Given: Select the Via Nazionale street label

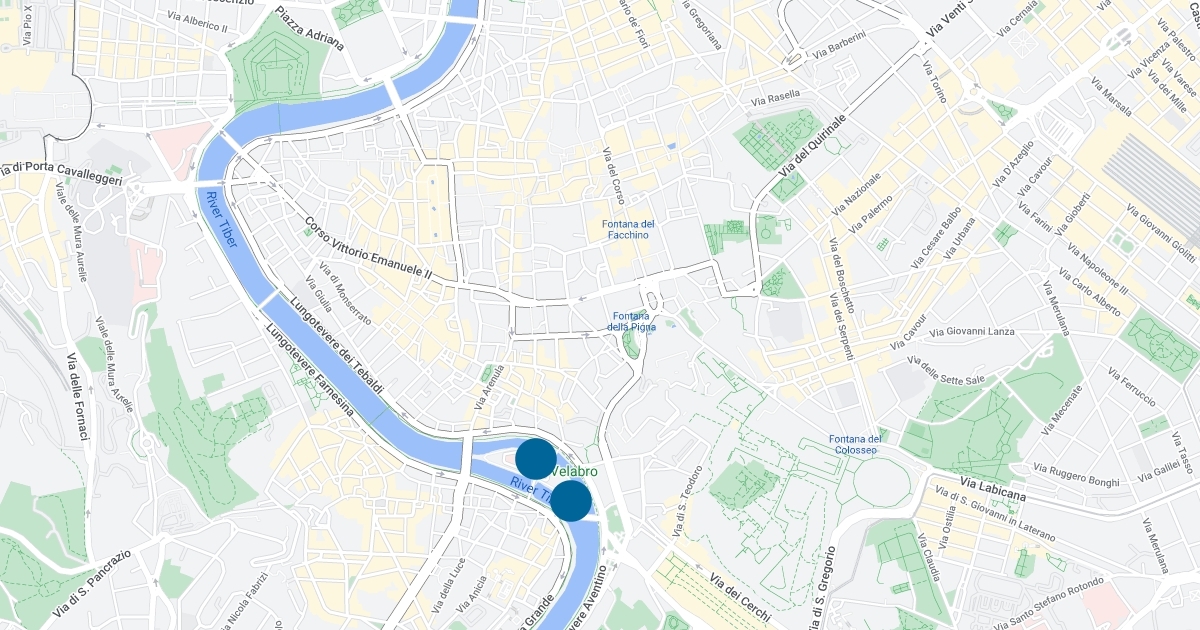Looking at the screenshot, I should [x=857, y=194].
